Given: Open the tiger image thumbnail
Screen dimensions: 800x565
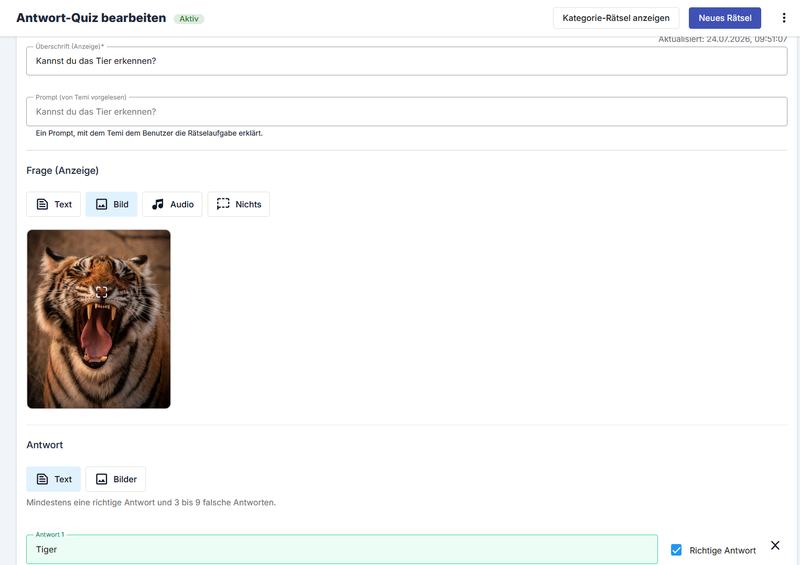Looking at the screenshot, I should [x=98, y=319].
